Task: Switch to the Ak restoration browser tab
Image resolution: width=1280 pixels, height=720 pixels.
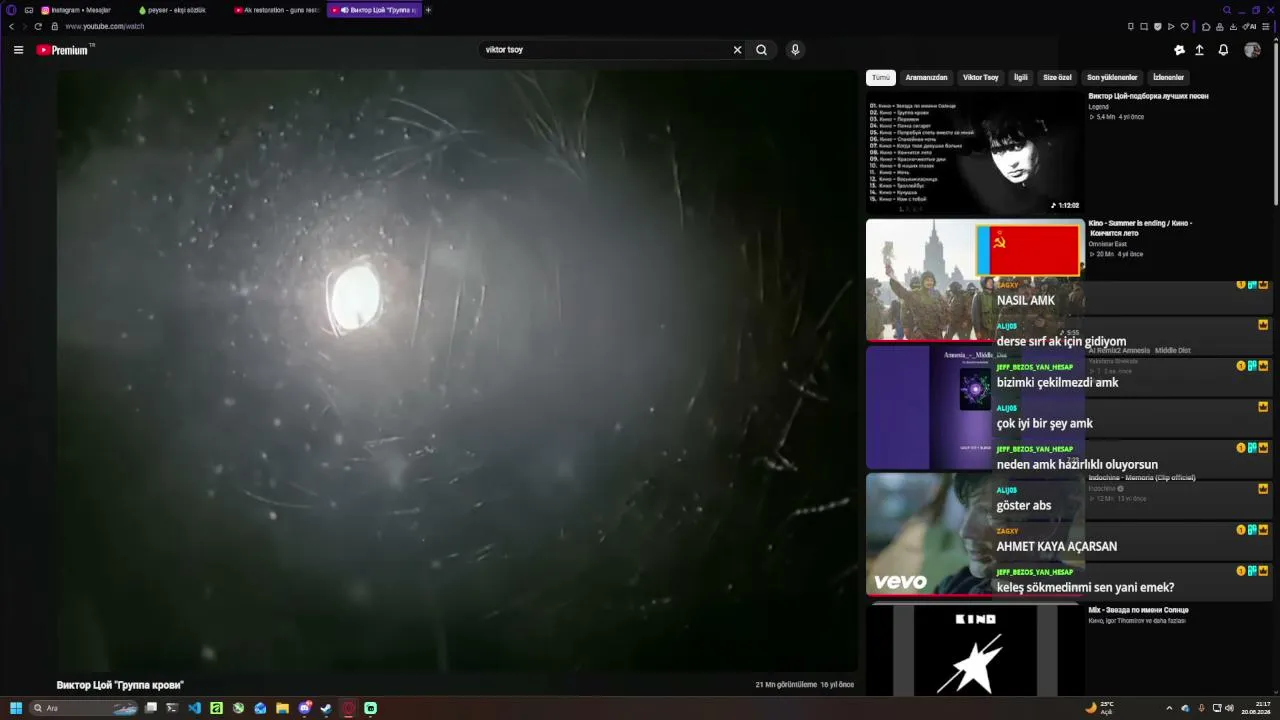Action: coord(277,10)
